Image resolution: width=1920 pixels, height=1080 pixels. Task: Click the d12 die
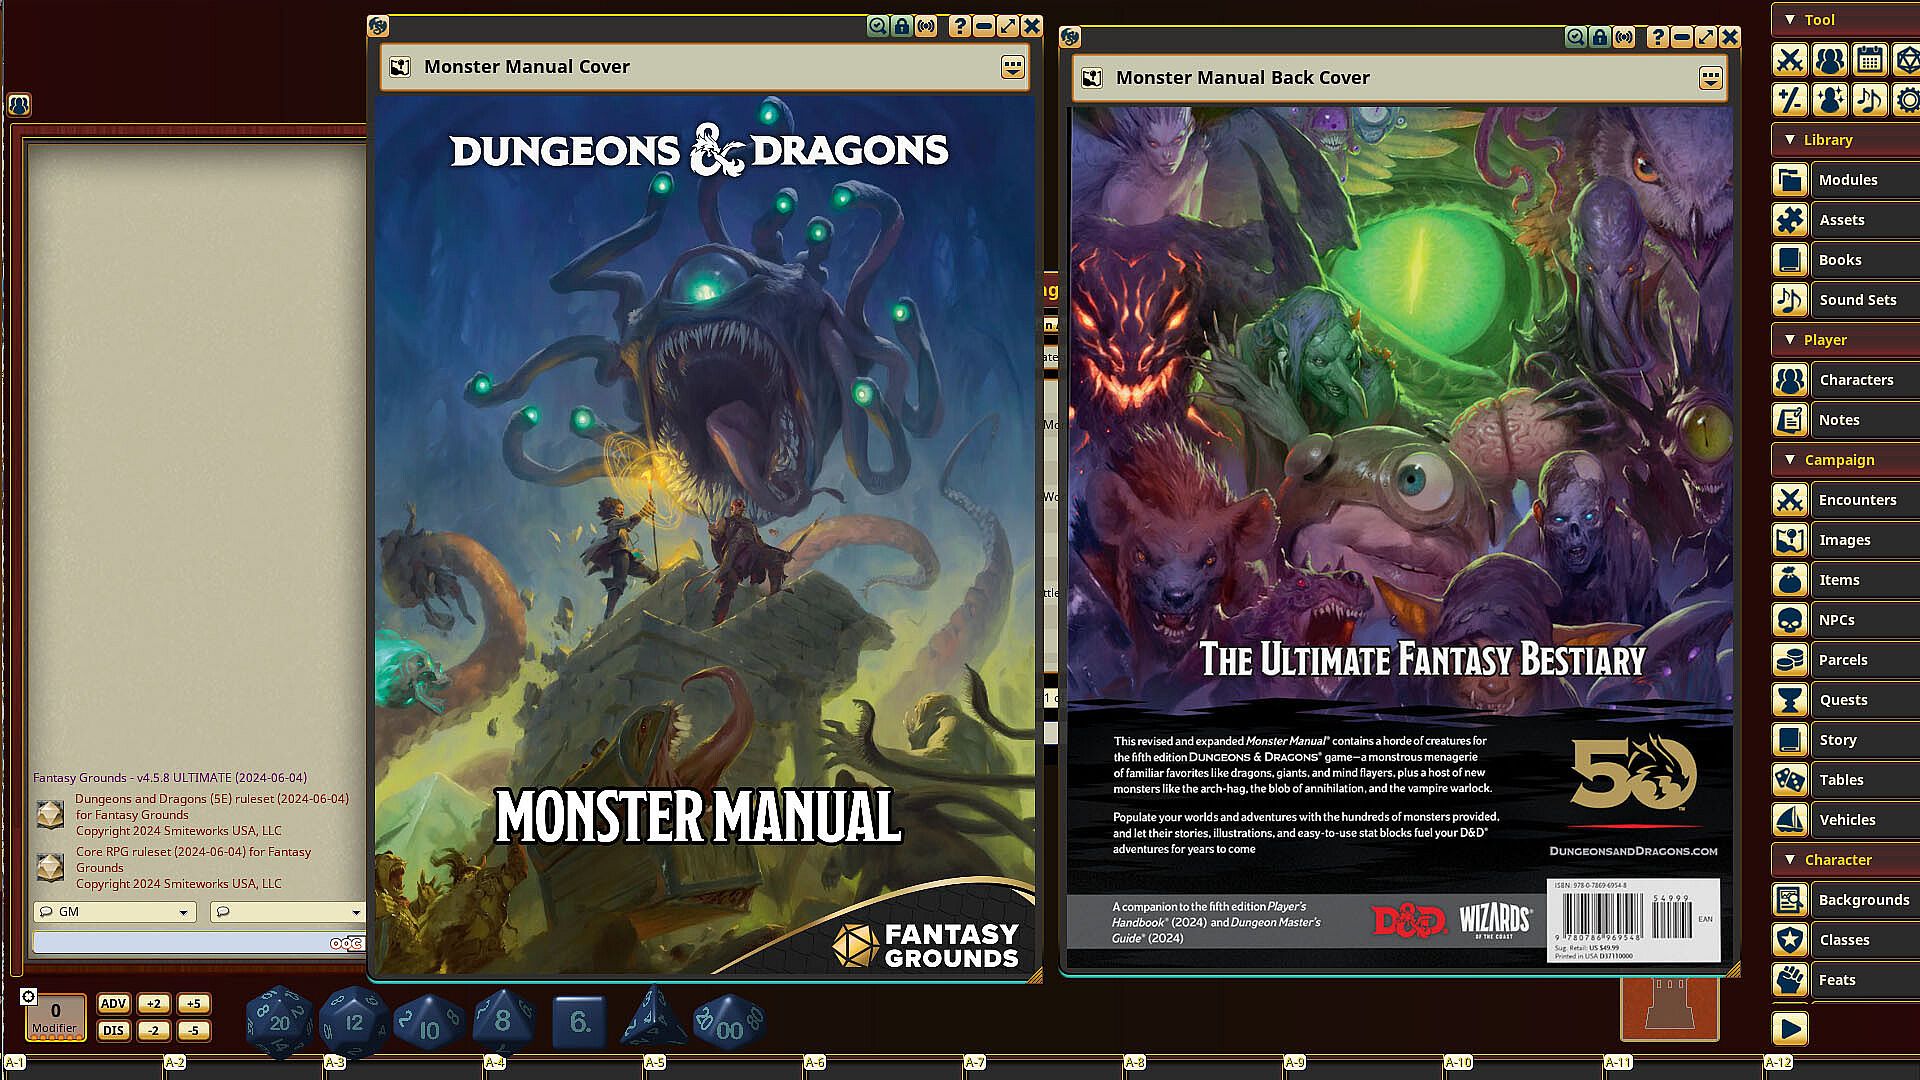[x=353, y=1021]
